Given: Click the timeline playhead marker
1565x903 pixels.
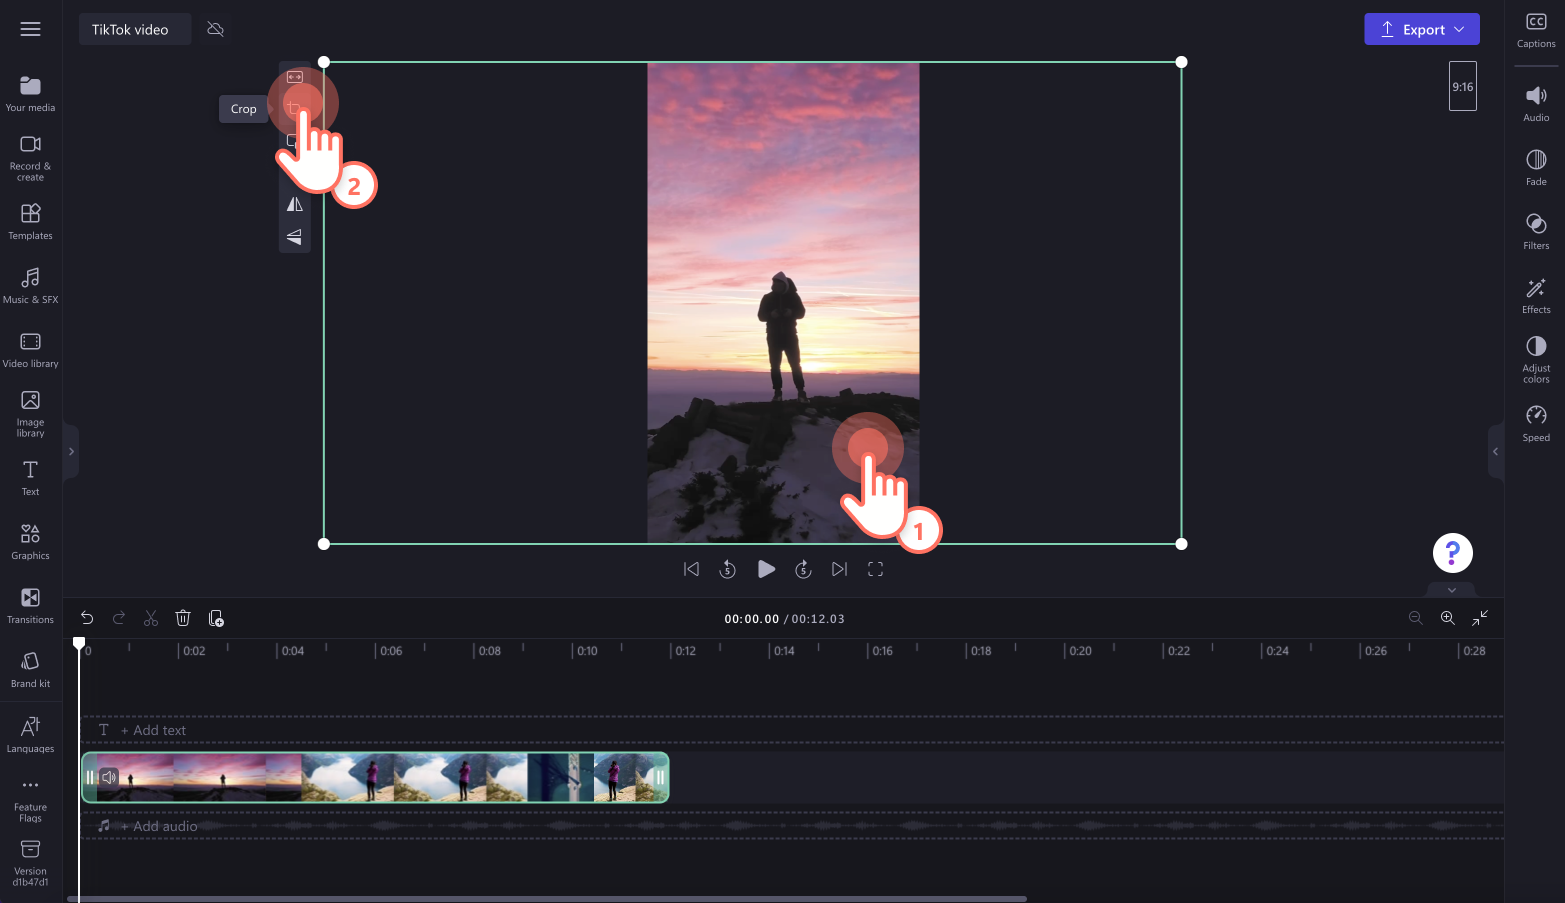Looking at the screenshot, I should [79, 643].
